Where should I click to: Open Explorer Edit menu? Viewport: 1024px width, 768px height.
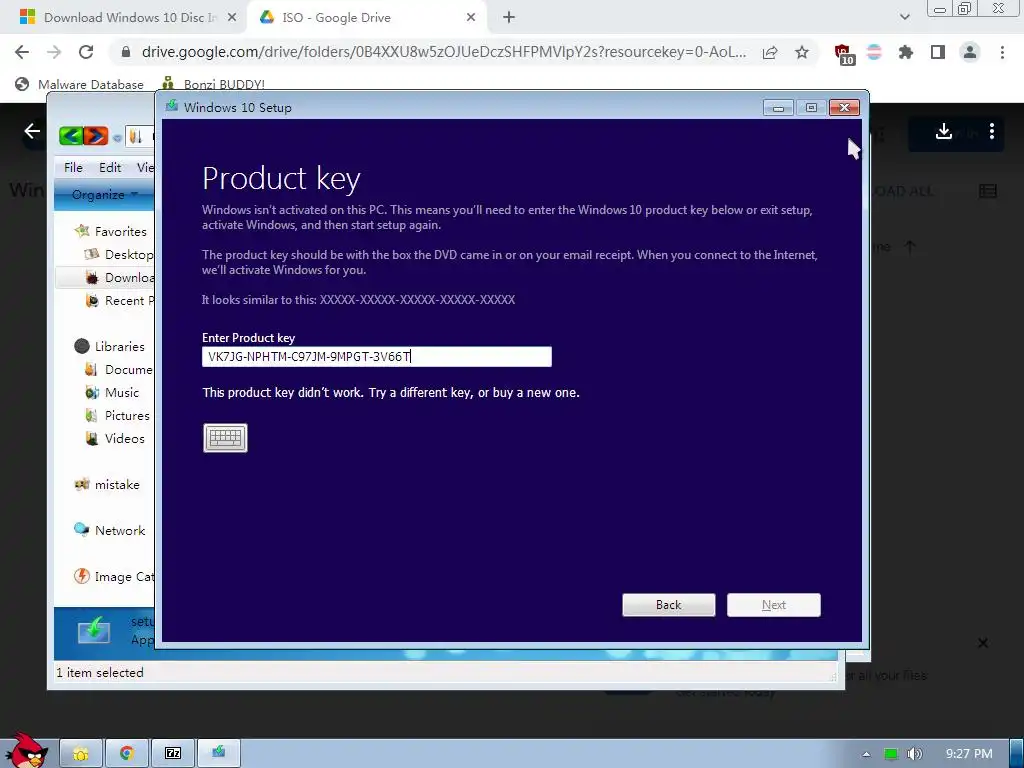point(110,168)
